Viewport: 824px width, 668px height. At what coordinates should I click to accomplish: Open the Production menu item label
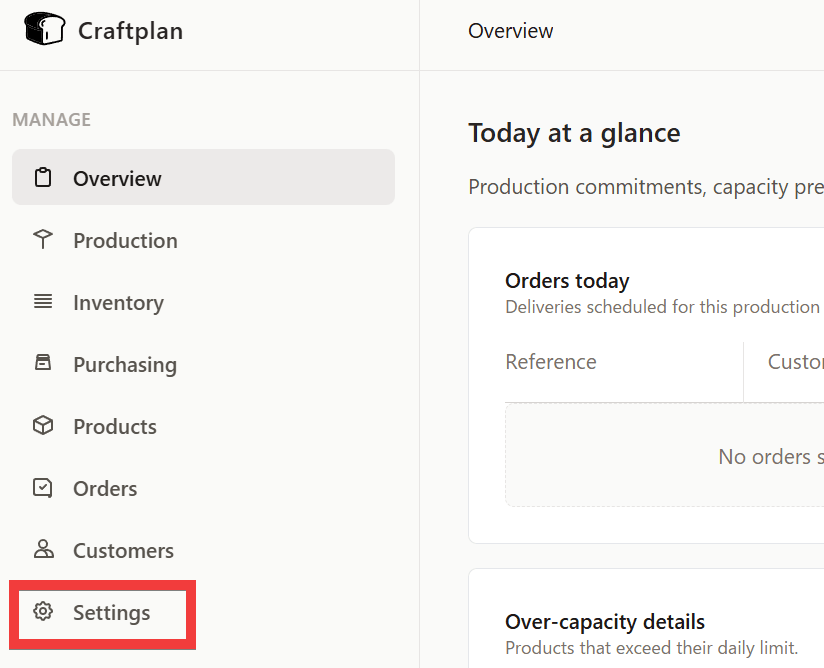click(125, 241)
